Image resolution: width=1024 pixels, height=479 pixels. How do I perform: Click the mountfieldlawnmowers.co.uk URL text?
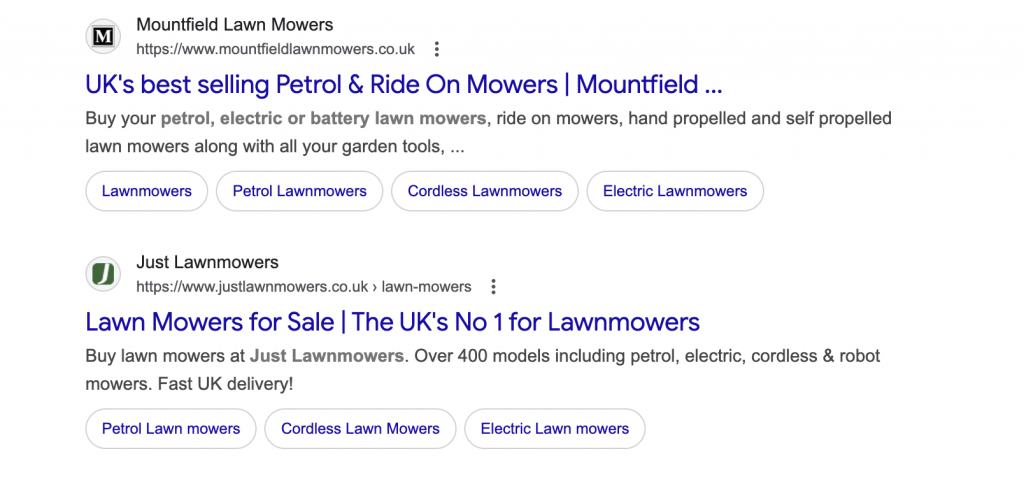pos(275,49)
